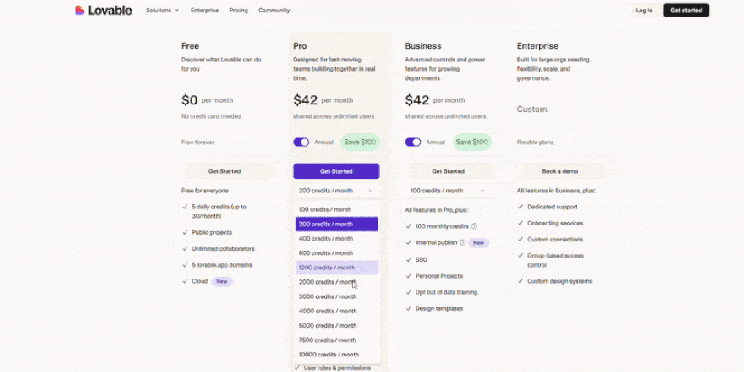Click the No credit card needed text
Screen dimensions: 744x372
coord(211,116)
